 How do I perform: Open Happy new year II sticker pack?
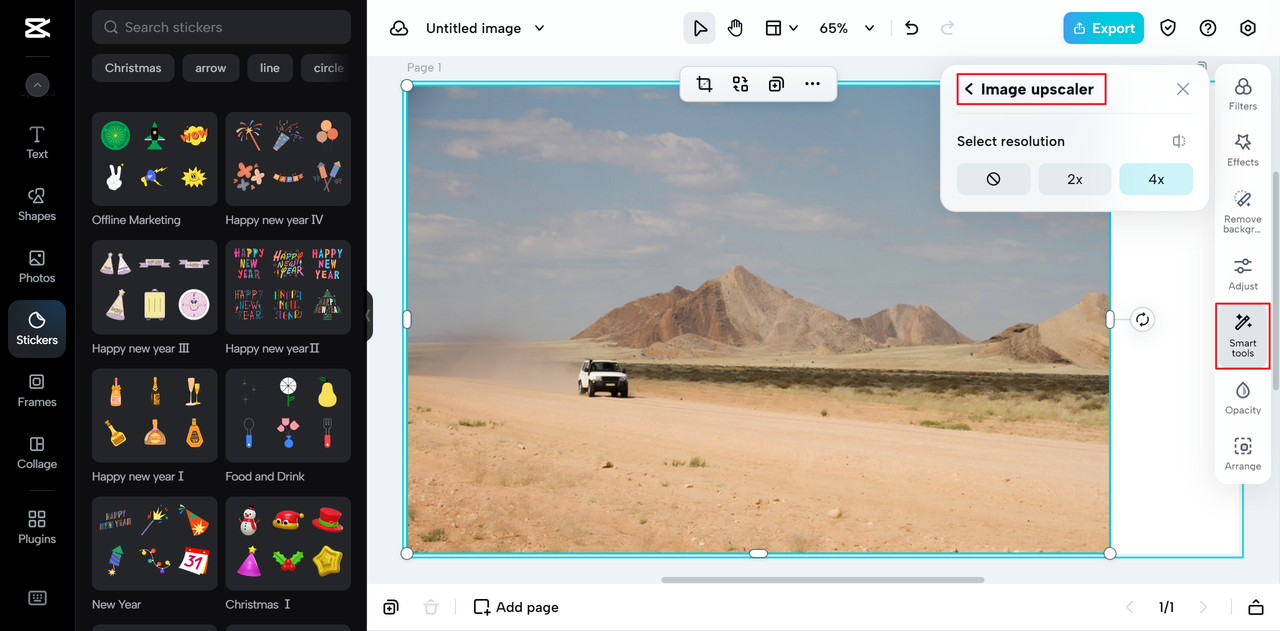288,287
